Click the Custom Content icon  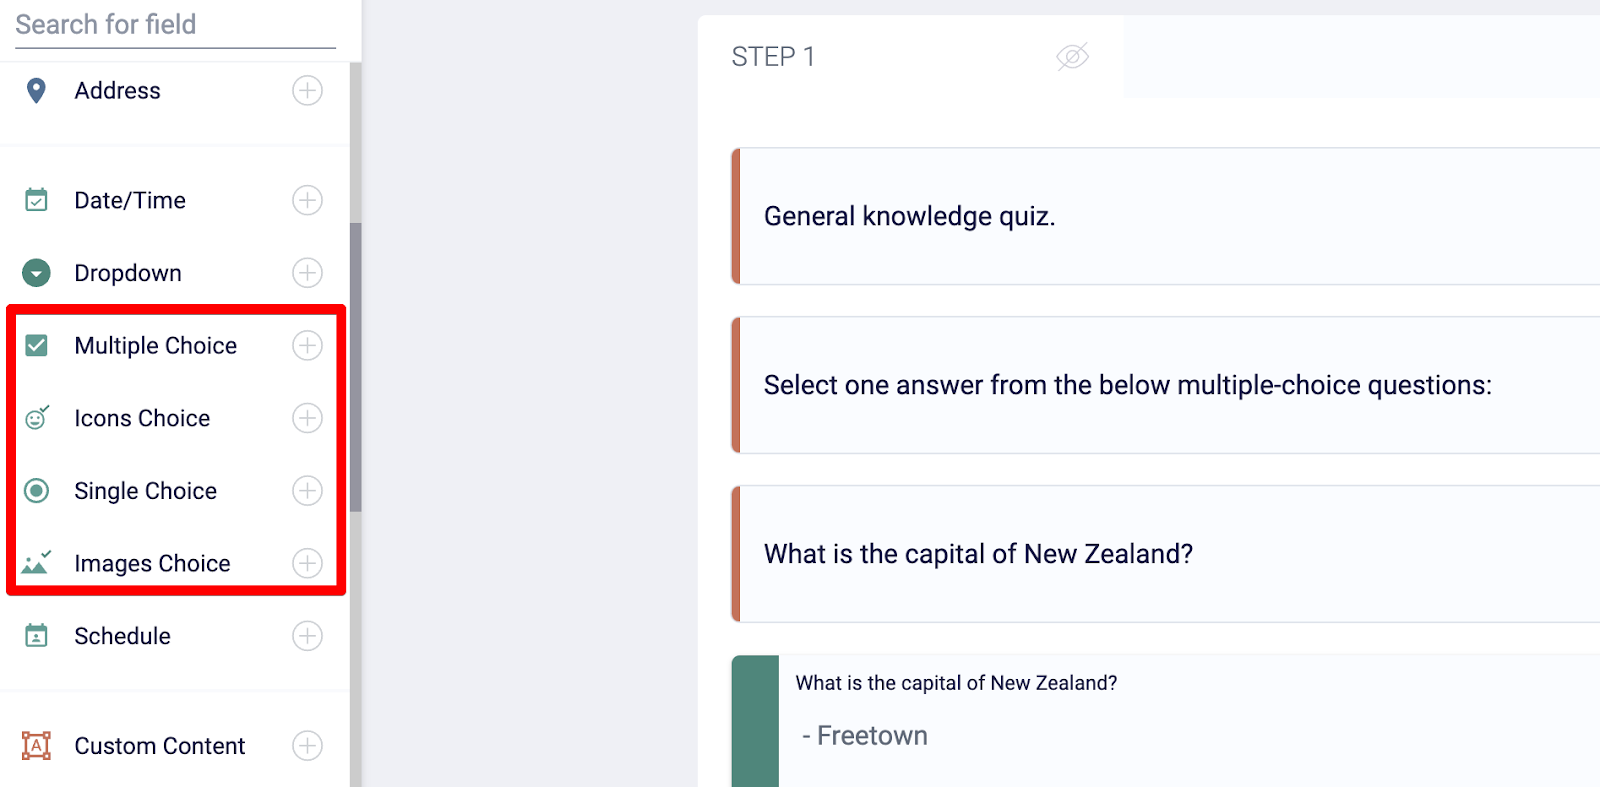point(36,745)
